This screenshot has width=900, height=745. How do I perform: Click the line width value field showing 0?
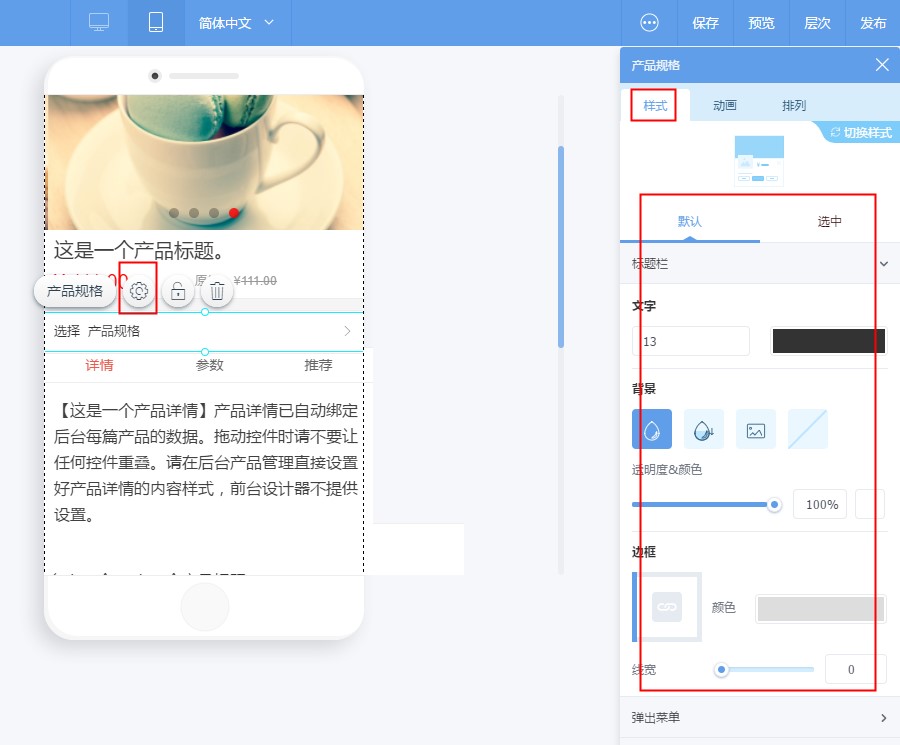(x=856, y=669)
